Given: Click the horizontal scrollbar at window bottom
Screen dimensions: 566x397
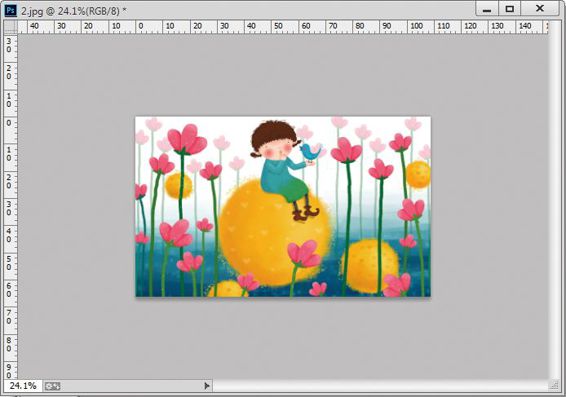Looking at the screenshot, I should pos(380,386).
